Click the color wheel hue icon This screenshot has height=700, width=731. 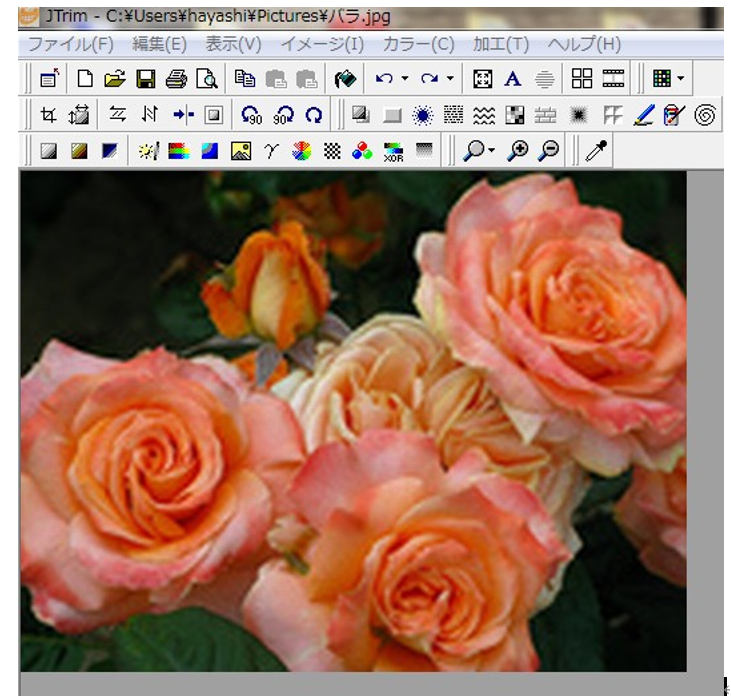pyautogui.click(x=302, y=151)
